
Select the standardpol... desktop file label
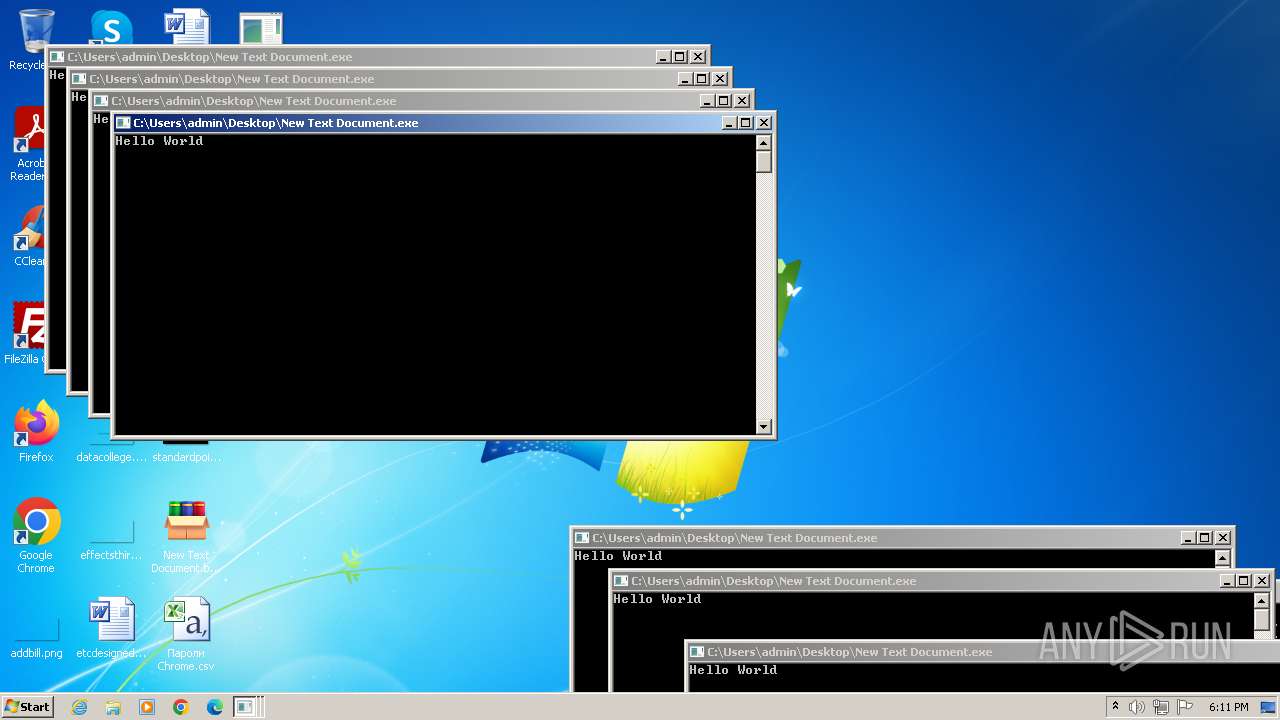(x=187, y=457)
